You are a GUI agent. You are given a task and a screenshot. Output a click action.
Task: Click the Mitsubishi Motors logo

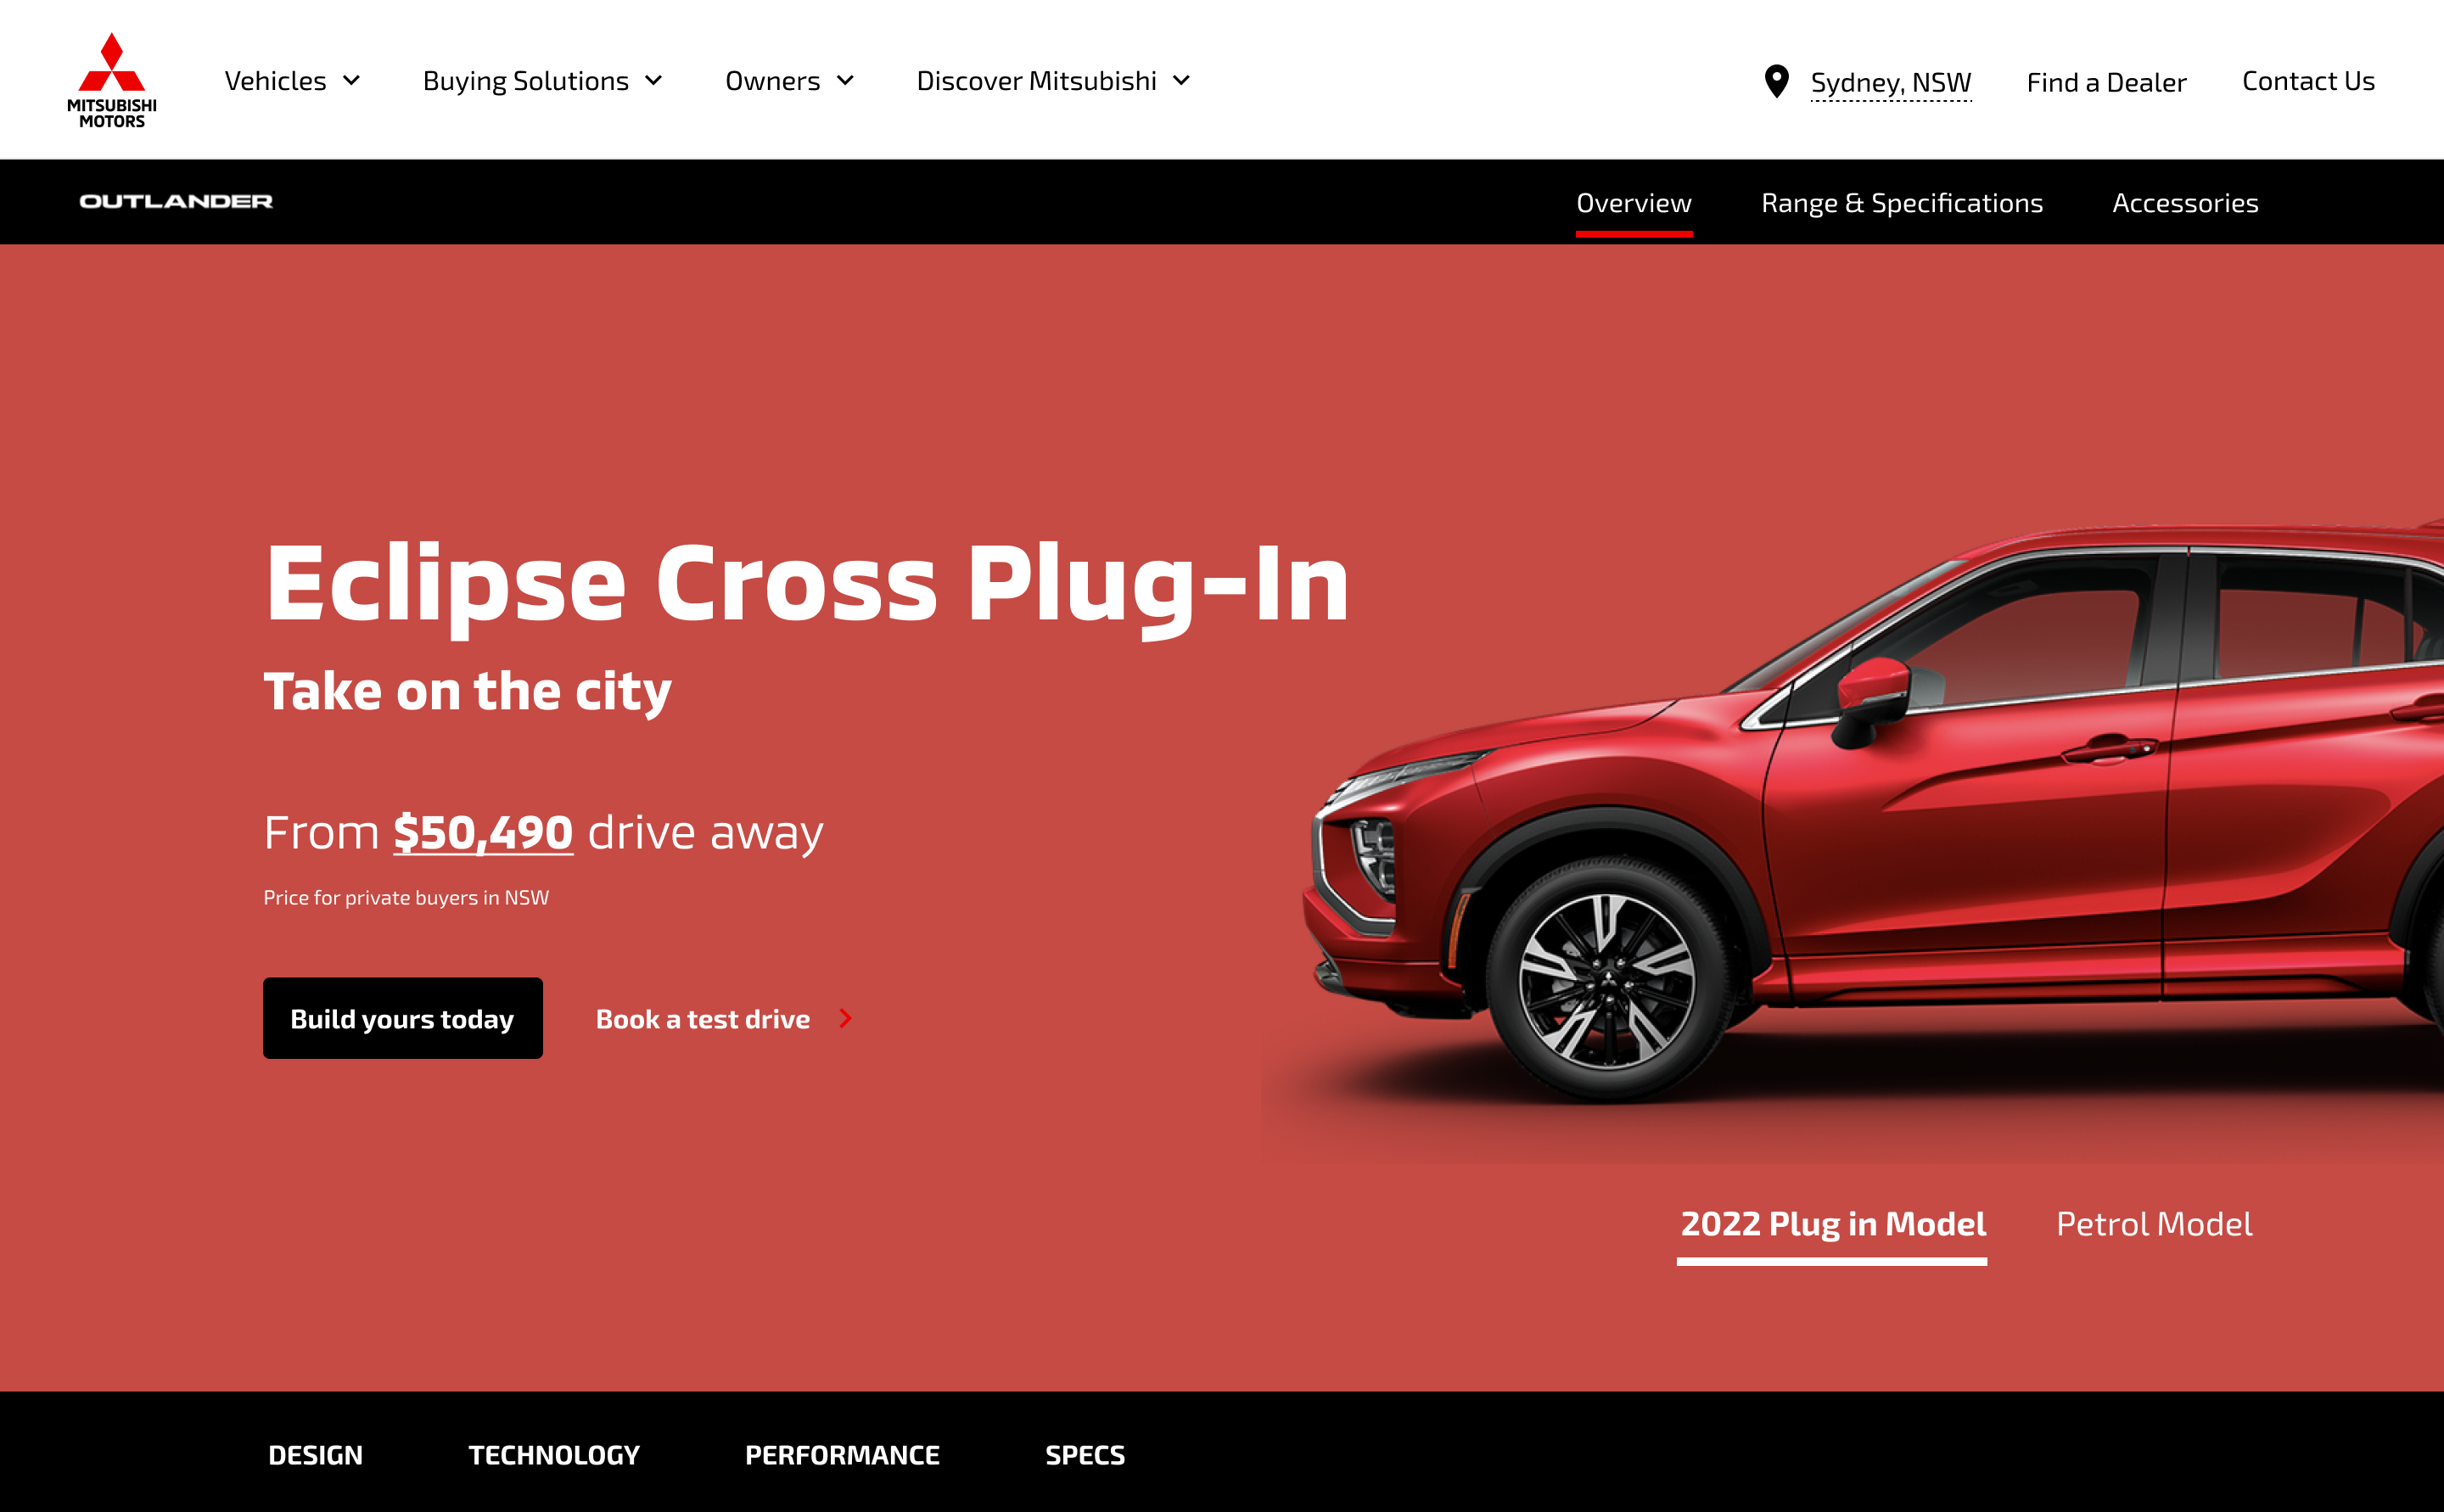pos(112,81)
